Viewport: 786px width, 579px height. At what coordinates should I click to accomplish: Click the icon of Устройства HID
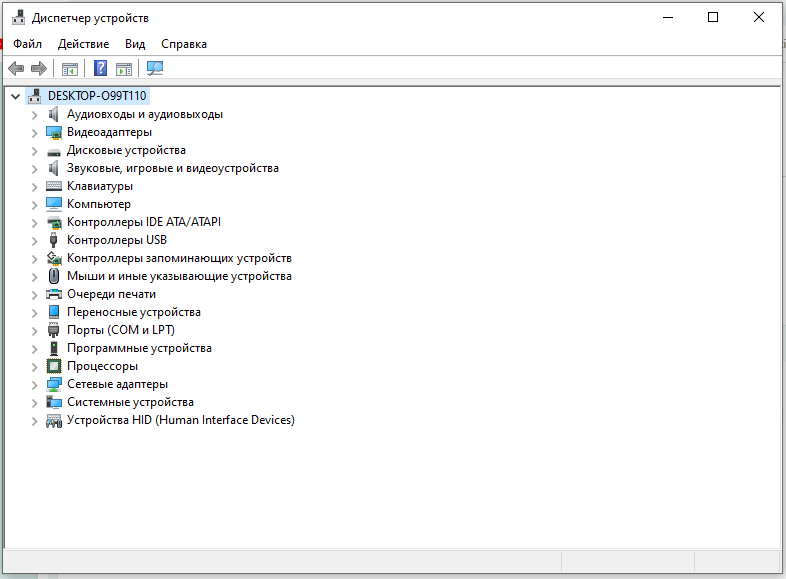click(54, 421)
